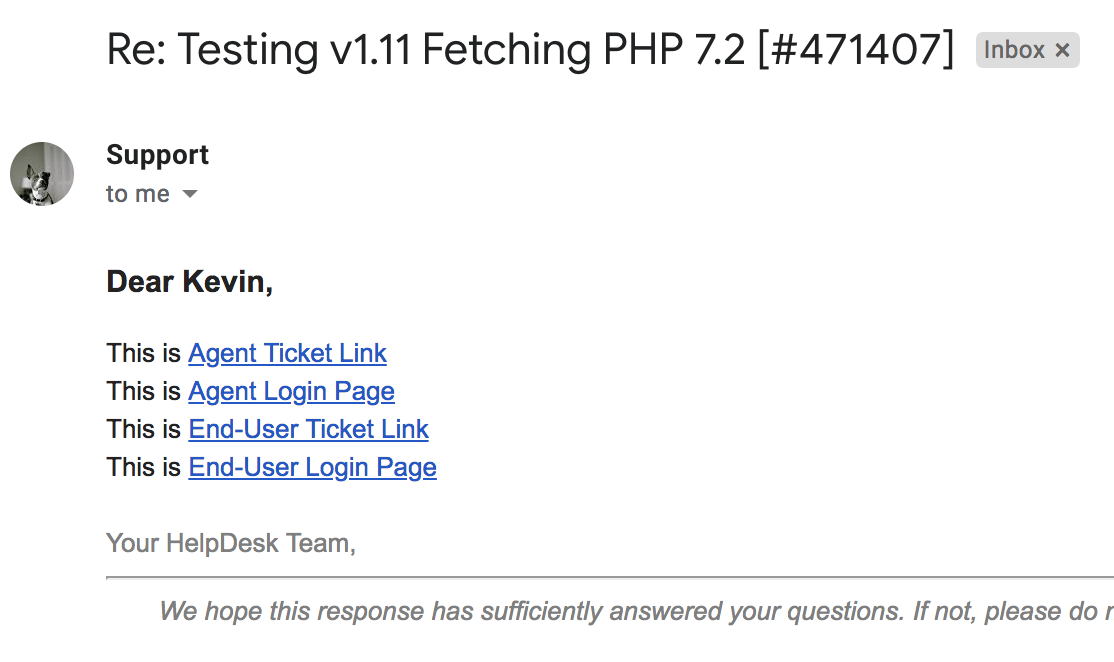The width and height of the screenshot is (1114, 662).
Task: Click the Inbox label chip text
Action: click(x=1014, y=50)
